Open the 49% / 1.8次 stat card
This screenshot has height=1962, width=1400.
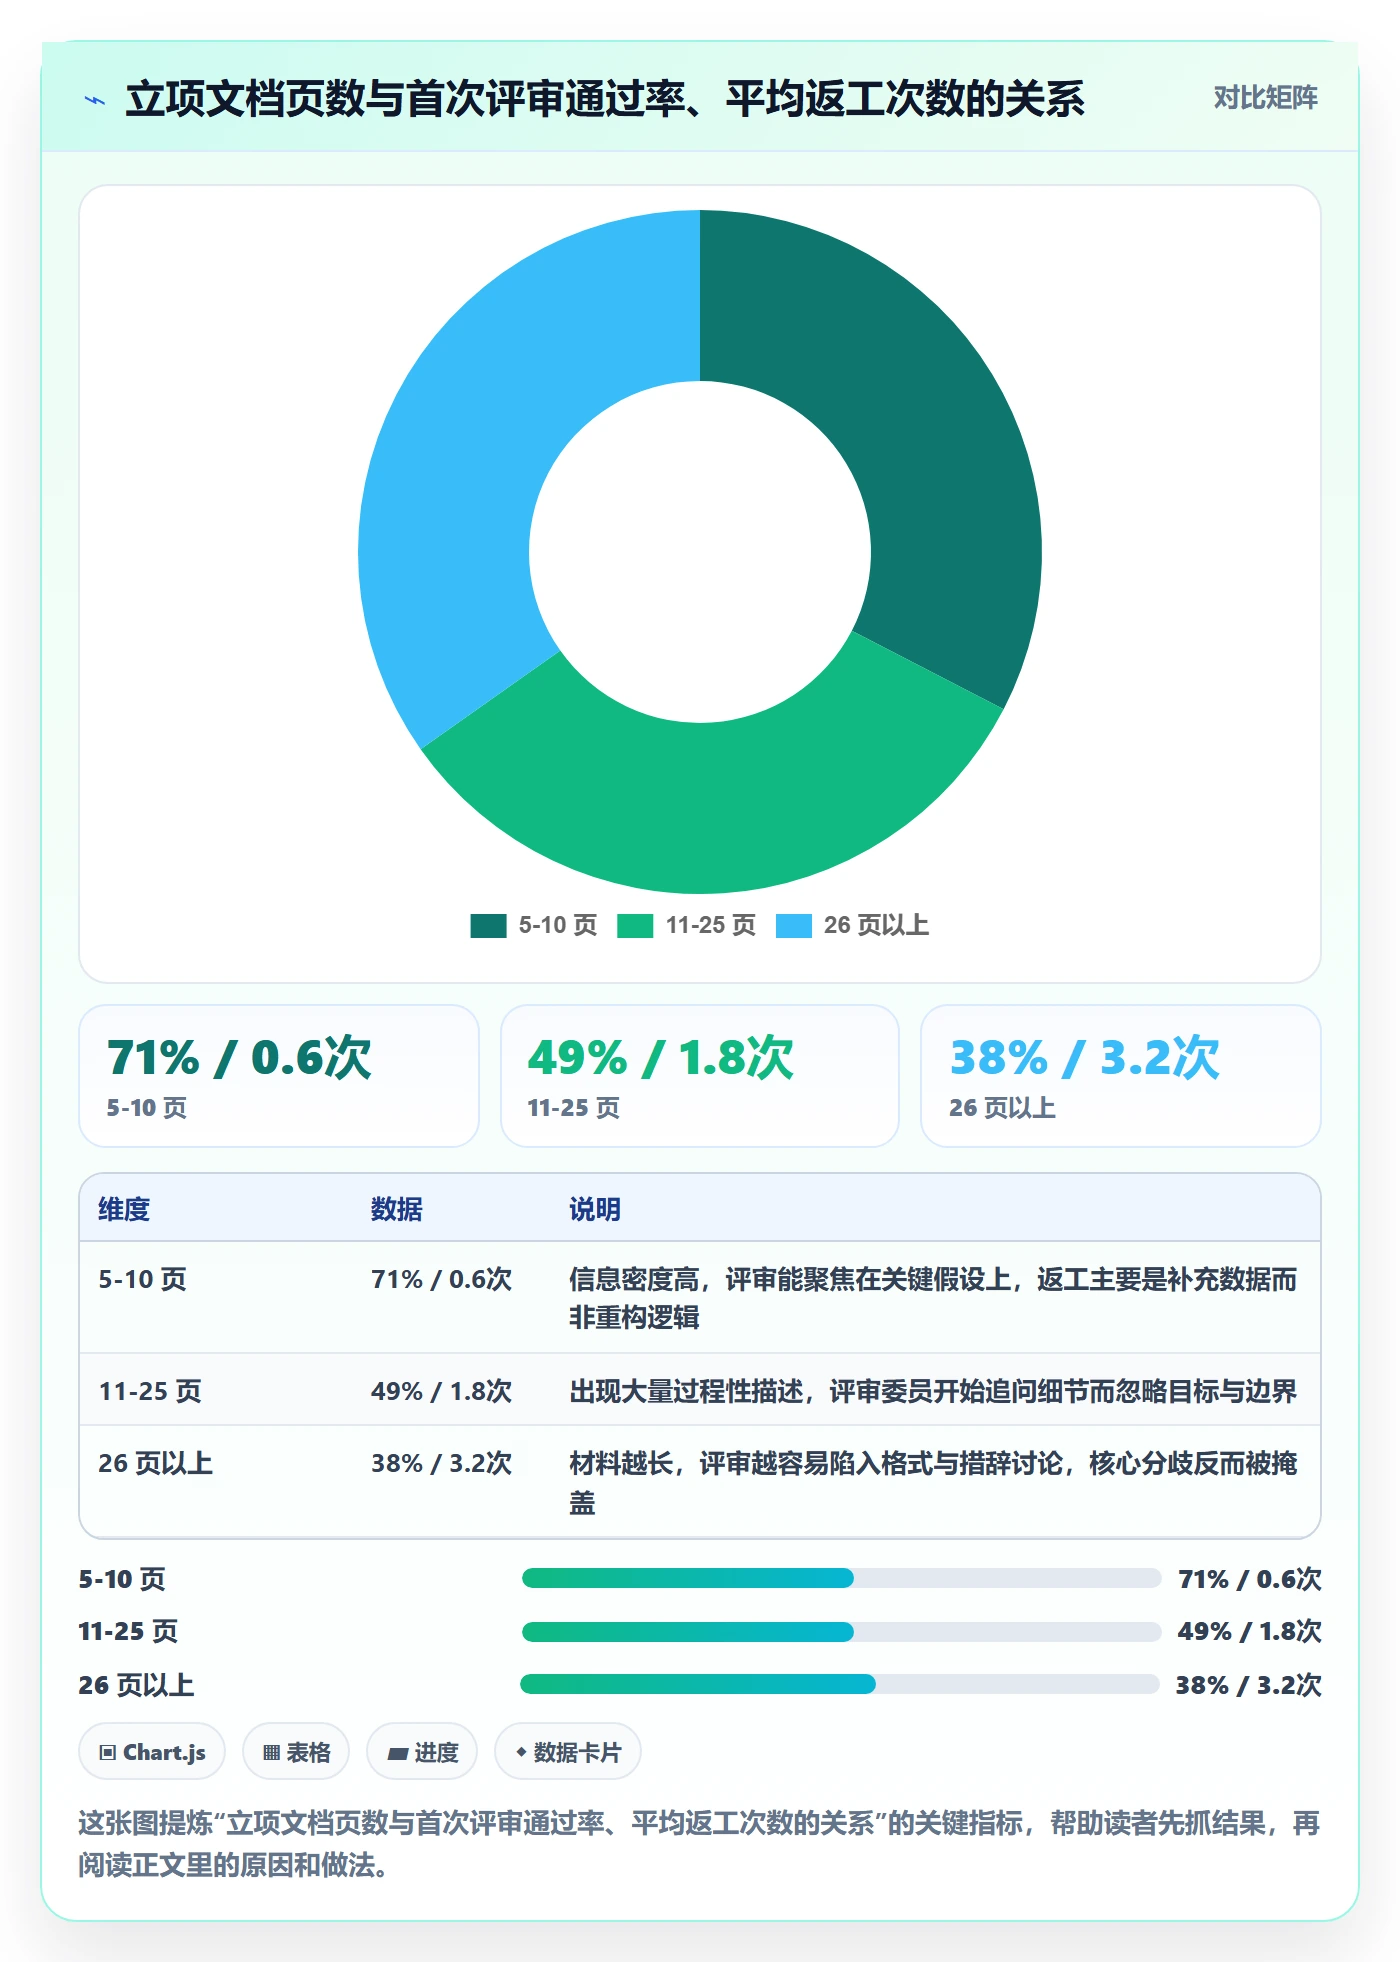coord(700,1076)
